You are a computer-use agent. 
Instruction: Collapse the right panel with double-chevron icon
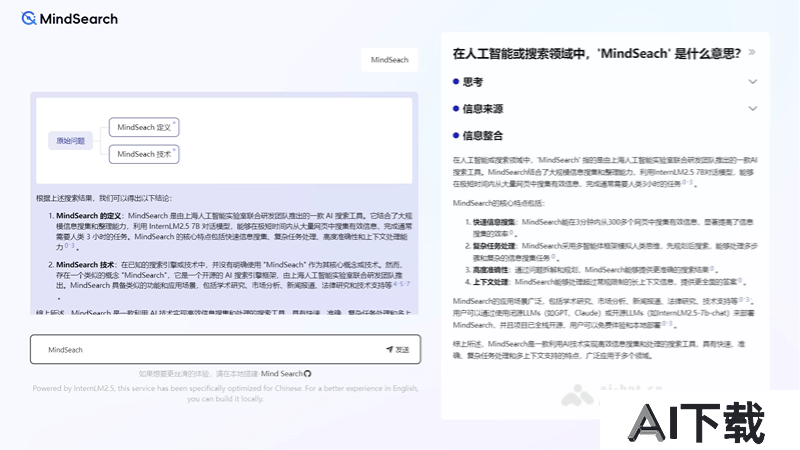click(752, 52)
